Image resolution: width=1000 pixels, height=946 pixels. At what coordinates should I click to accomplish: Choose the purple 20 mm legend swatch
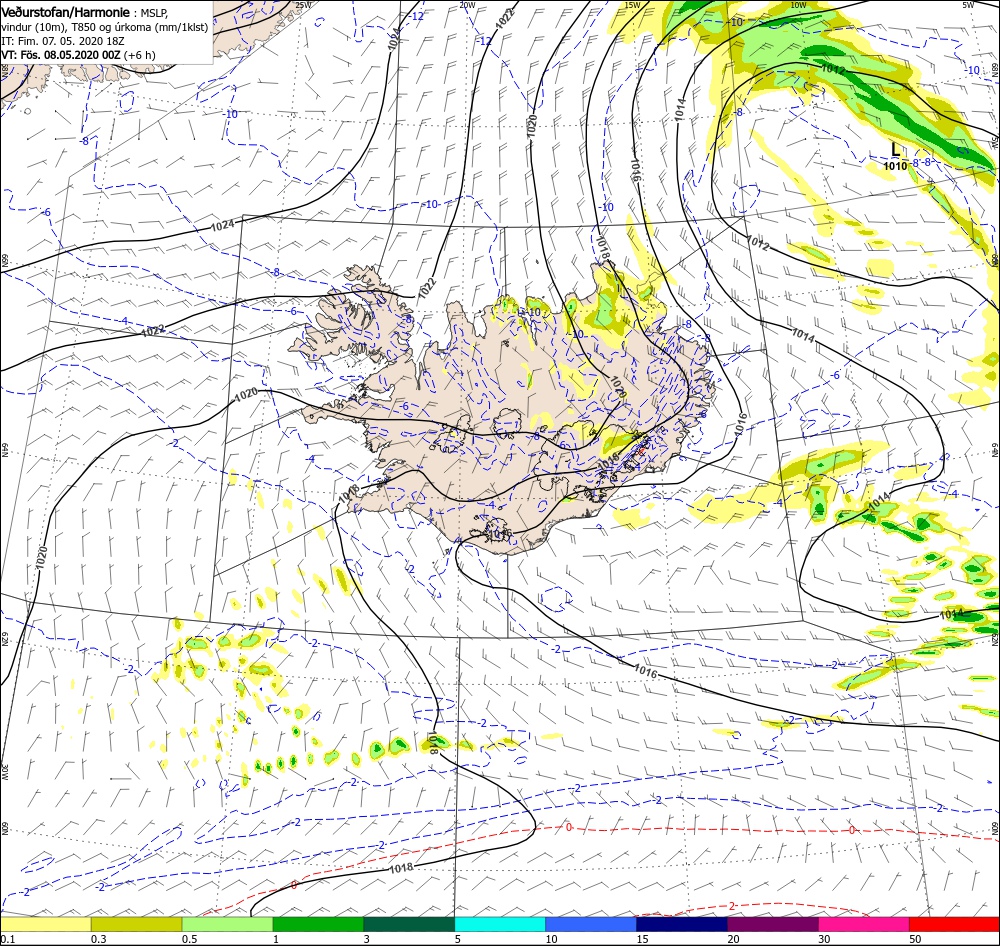[772, 924]
